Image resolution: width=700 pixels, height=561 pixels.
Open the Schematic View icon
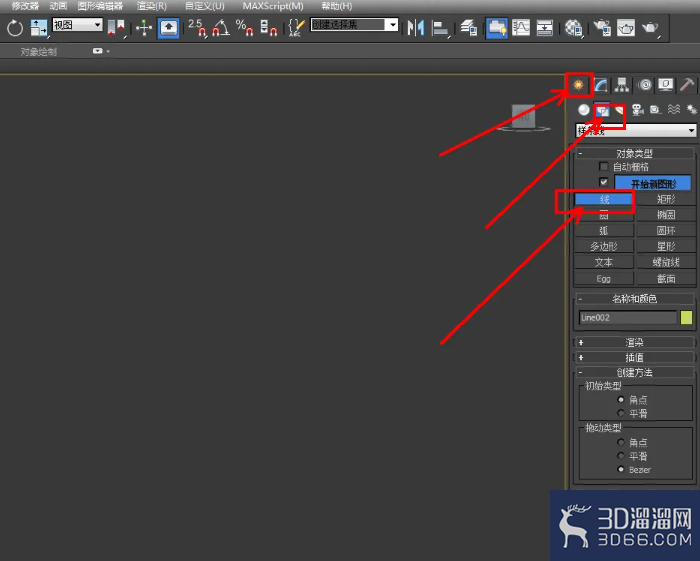pyautogui.click(x=545, y=28)
